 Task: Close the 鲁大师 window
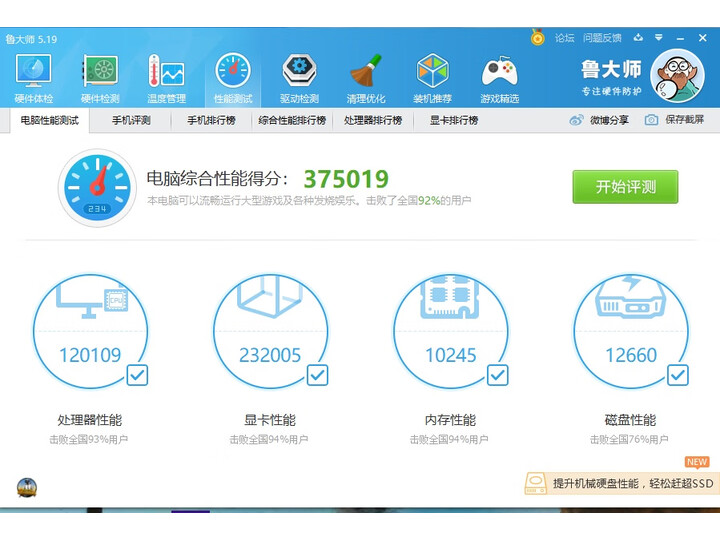coord(703,38)
